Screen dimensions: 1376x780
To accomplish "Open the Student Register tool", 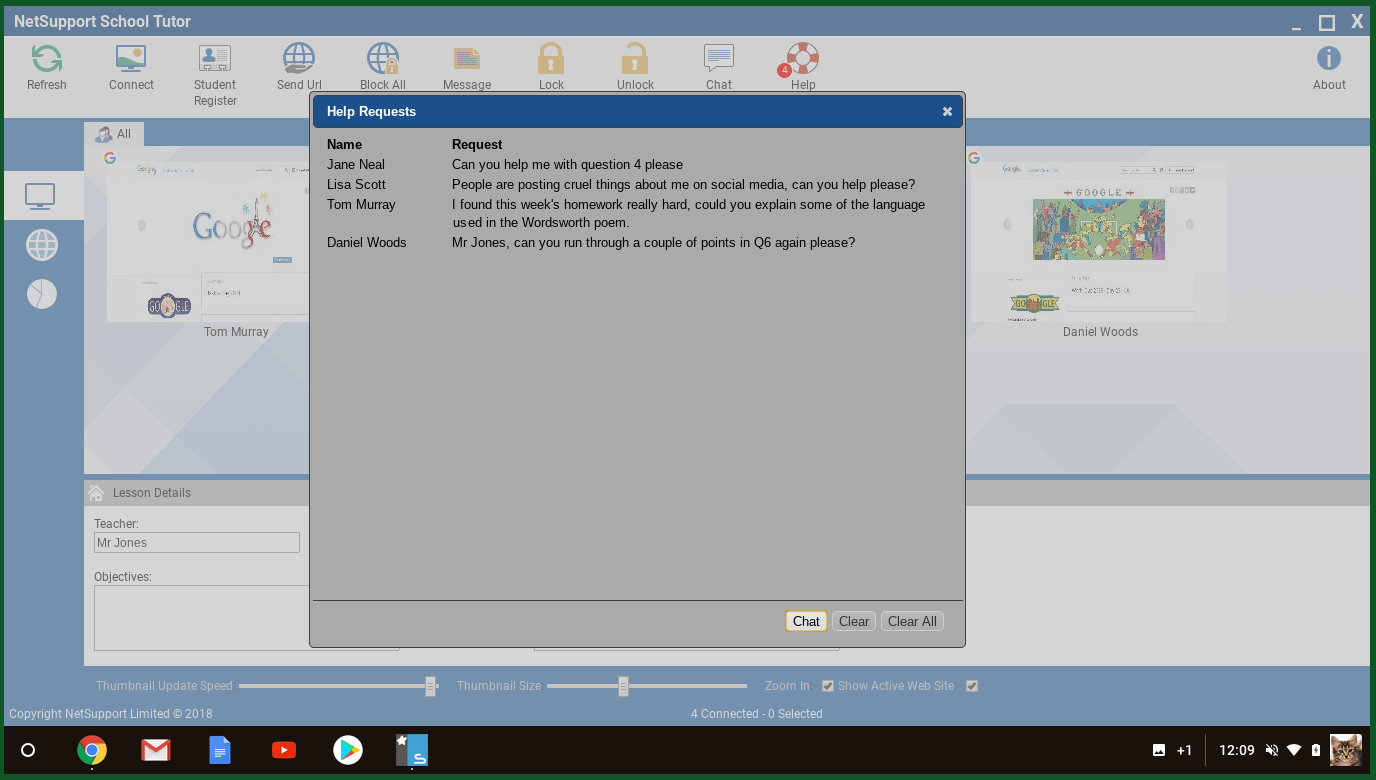I will [x=215, y=59].
